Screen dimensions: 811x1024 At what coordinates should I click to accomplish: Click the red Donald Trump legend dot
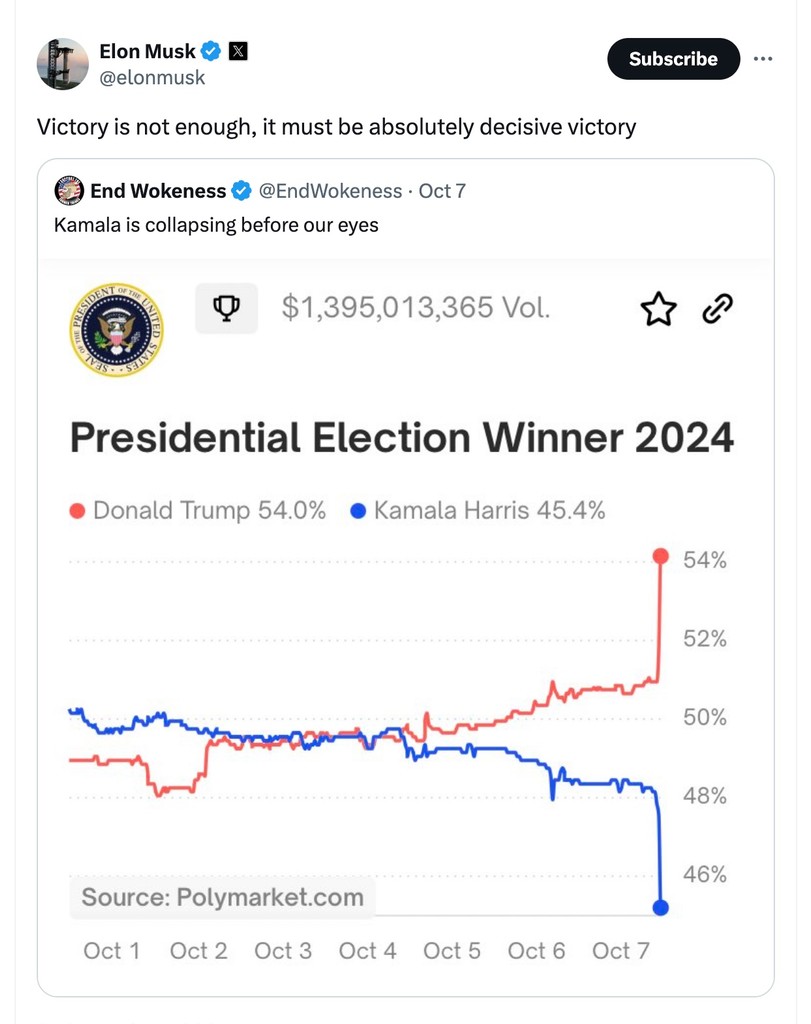[77, 511]
